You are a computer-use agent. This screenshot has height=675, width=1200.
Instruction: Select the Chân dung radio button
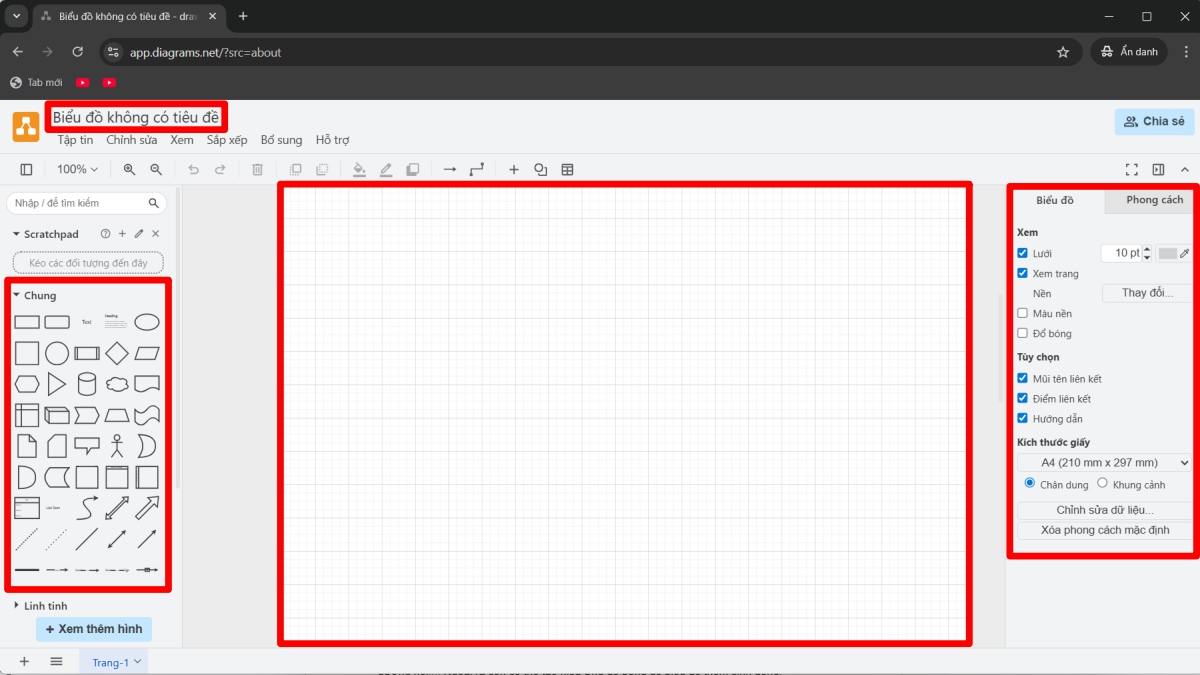[1030, 483]
